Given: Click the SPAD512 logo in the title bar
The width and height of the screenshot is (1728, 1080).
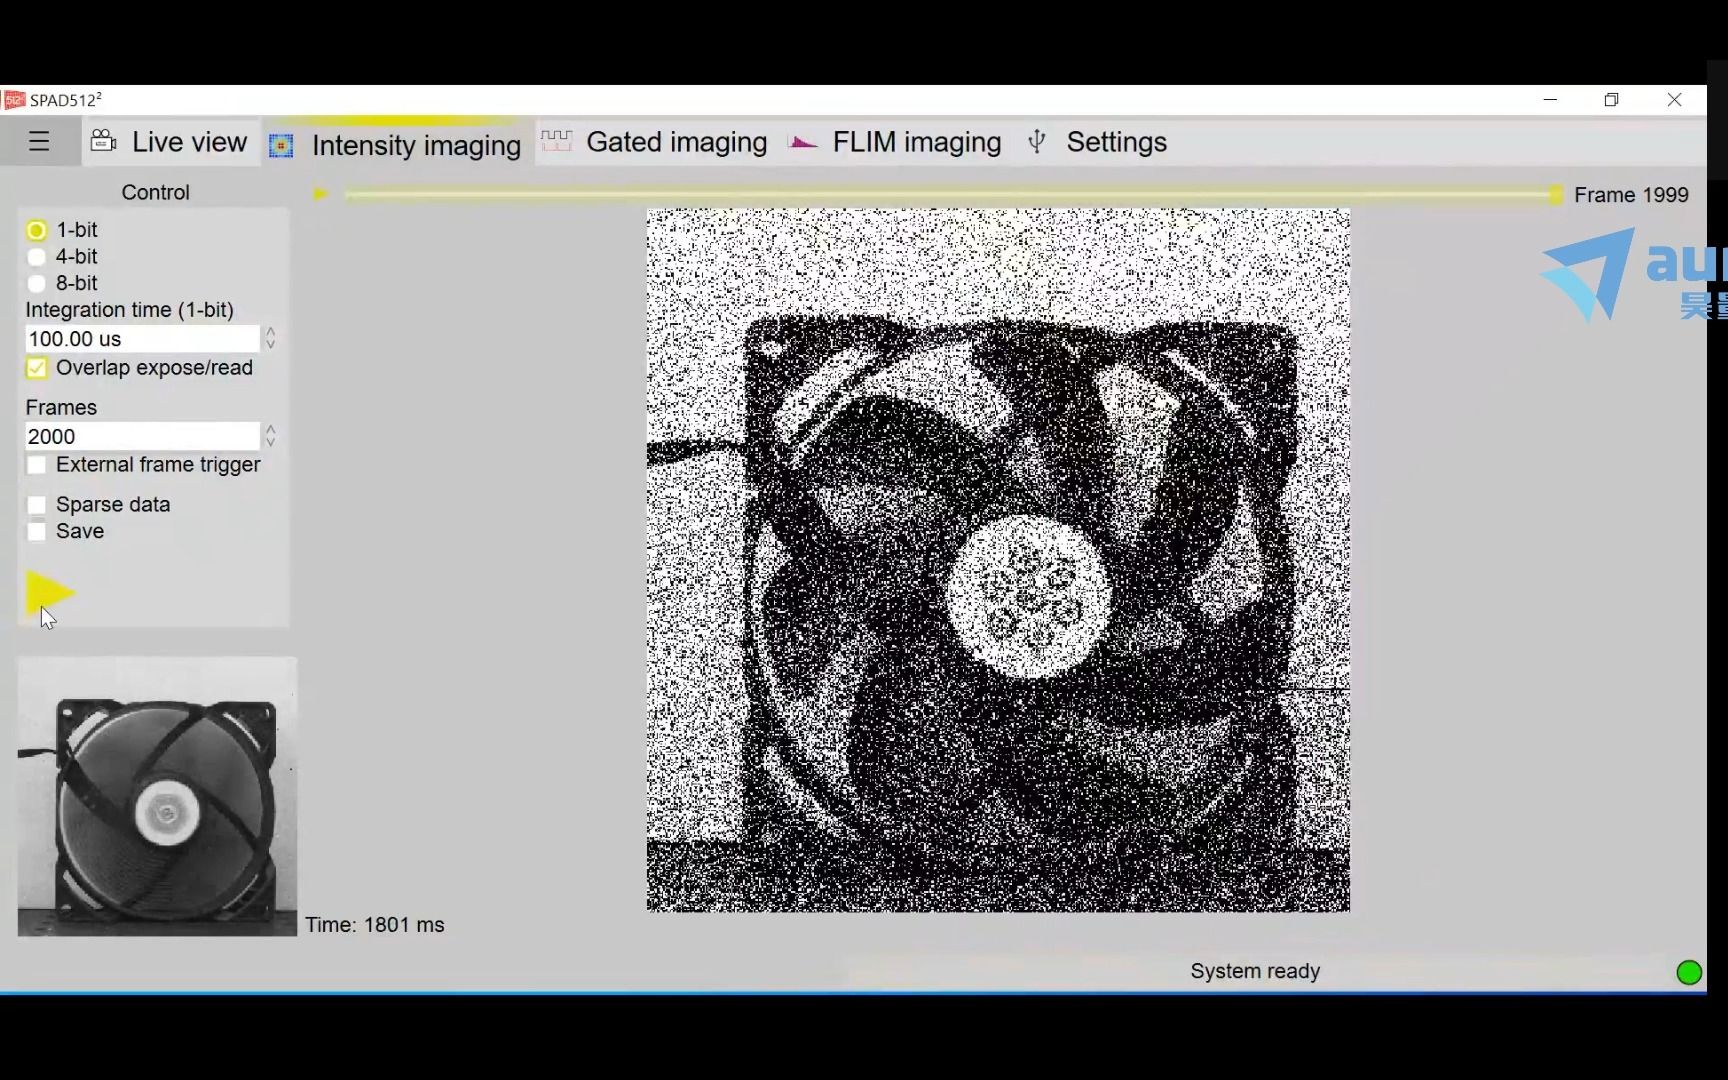Looking at the screenshot, I should (13, 99).
